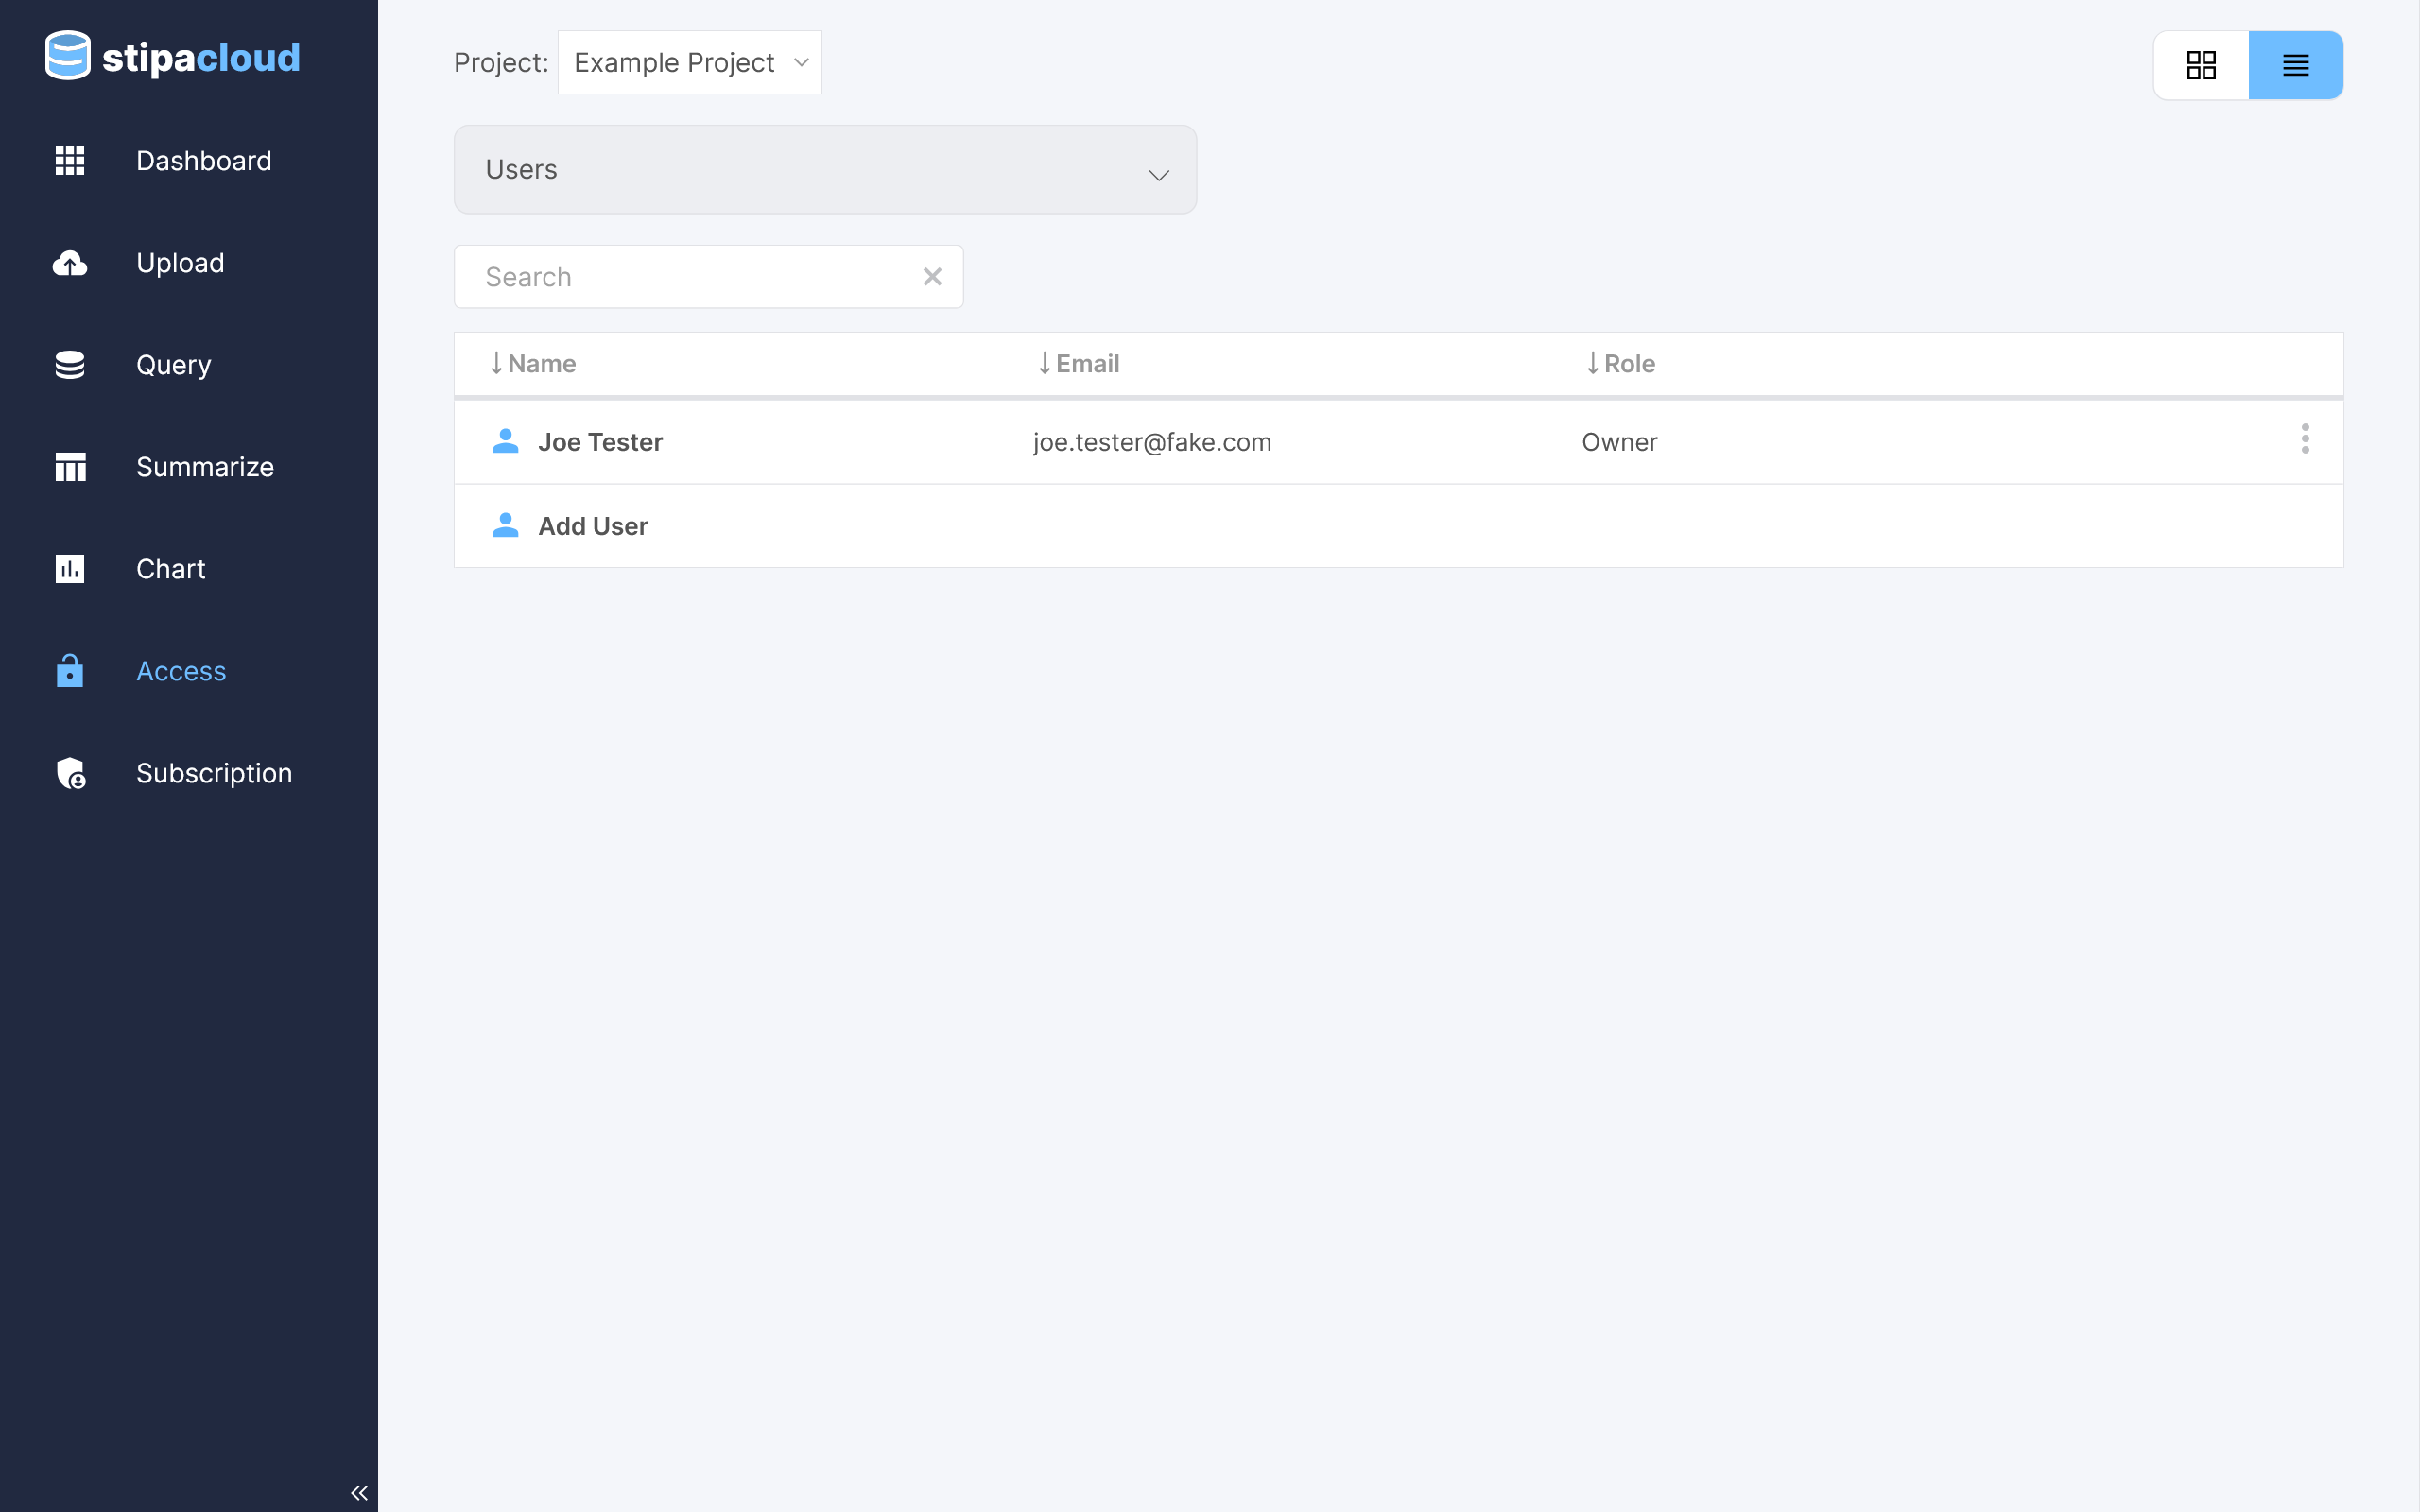This screenshot has height=1512, width=2420.
Task: Sort the table by Name column
Action: click(533, 364)
